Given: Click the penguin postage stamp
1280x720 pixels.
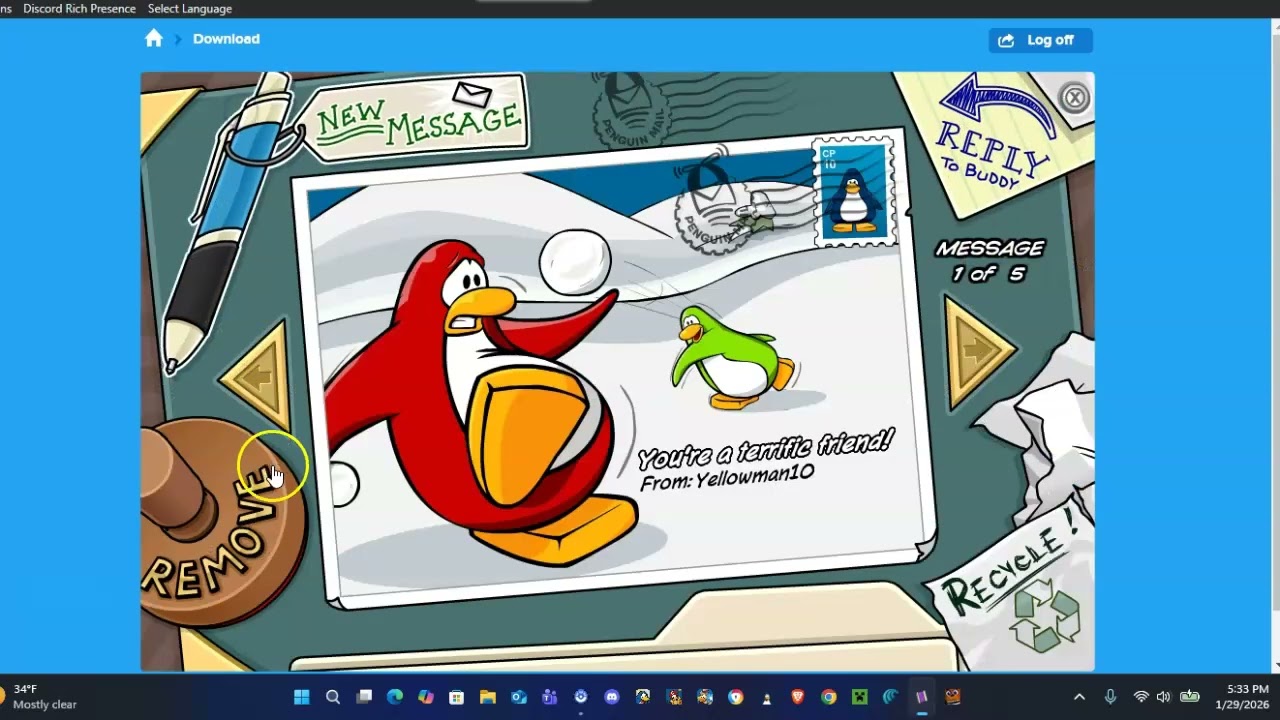Looking at the screenshot, I should 853,192.
